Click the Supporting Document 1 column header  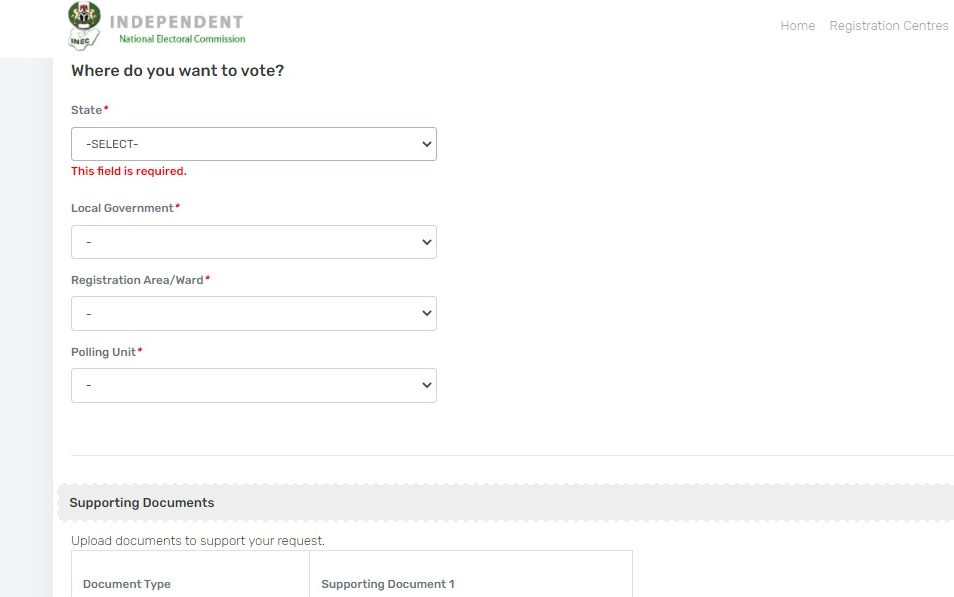(388, 584)
